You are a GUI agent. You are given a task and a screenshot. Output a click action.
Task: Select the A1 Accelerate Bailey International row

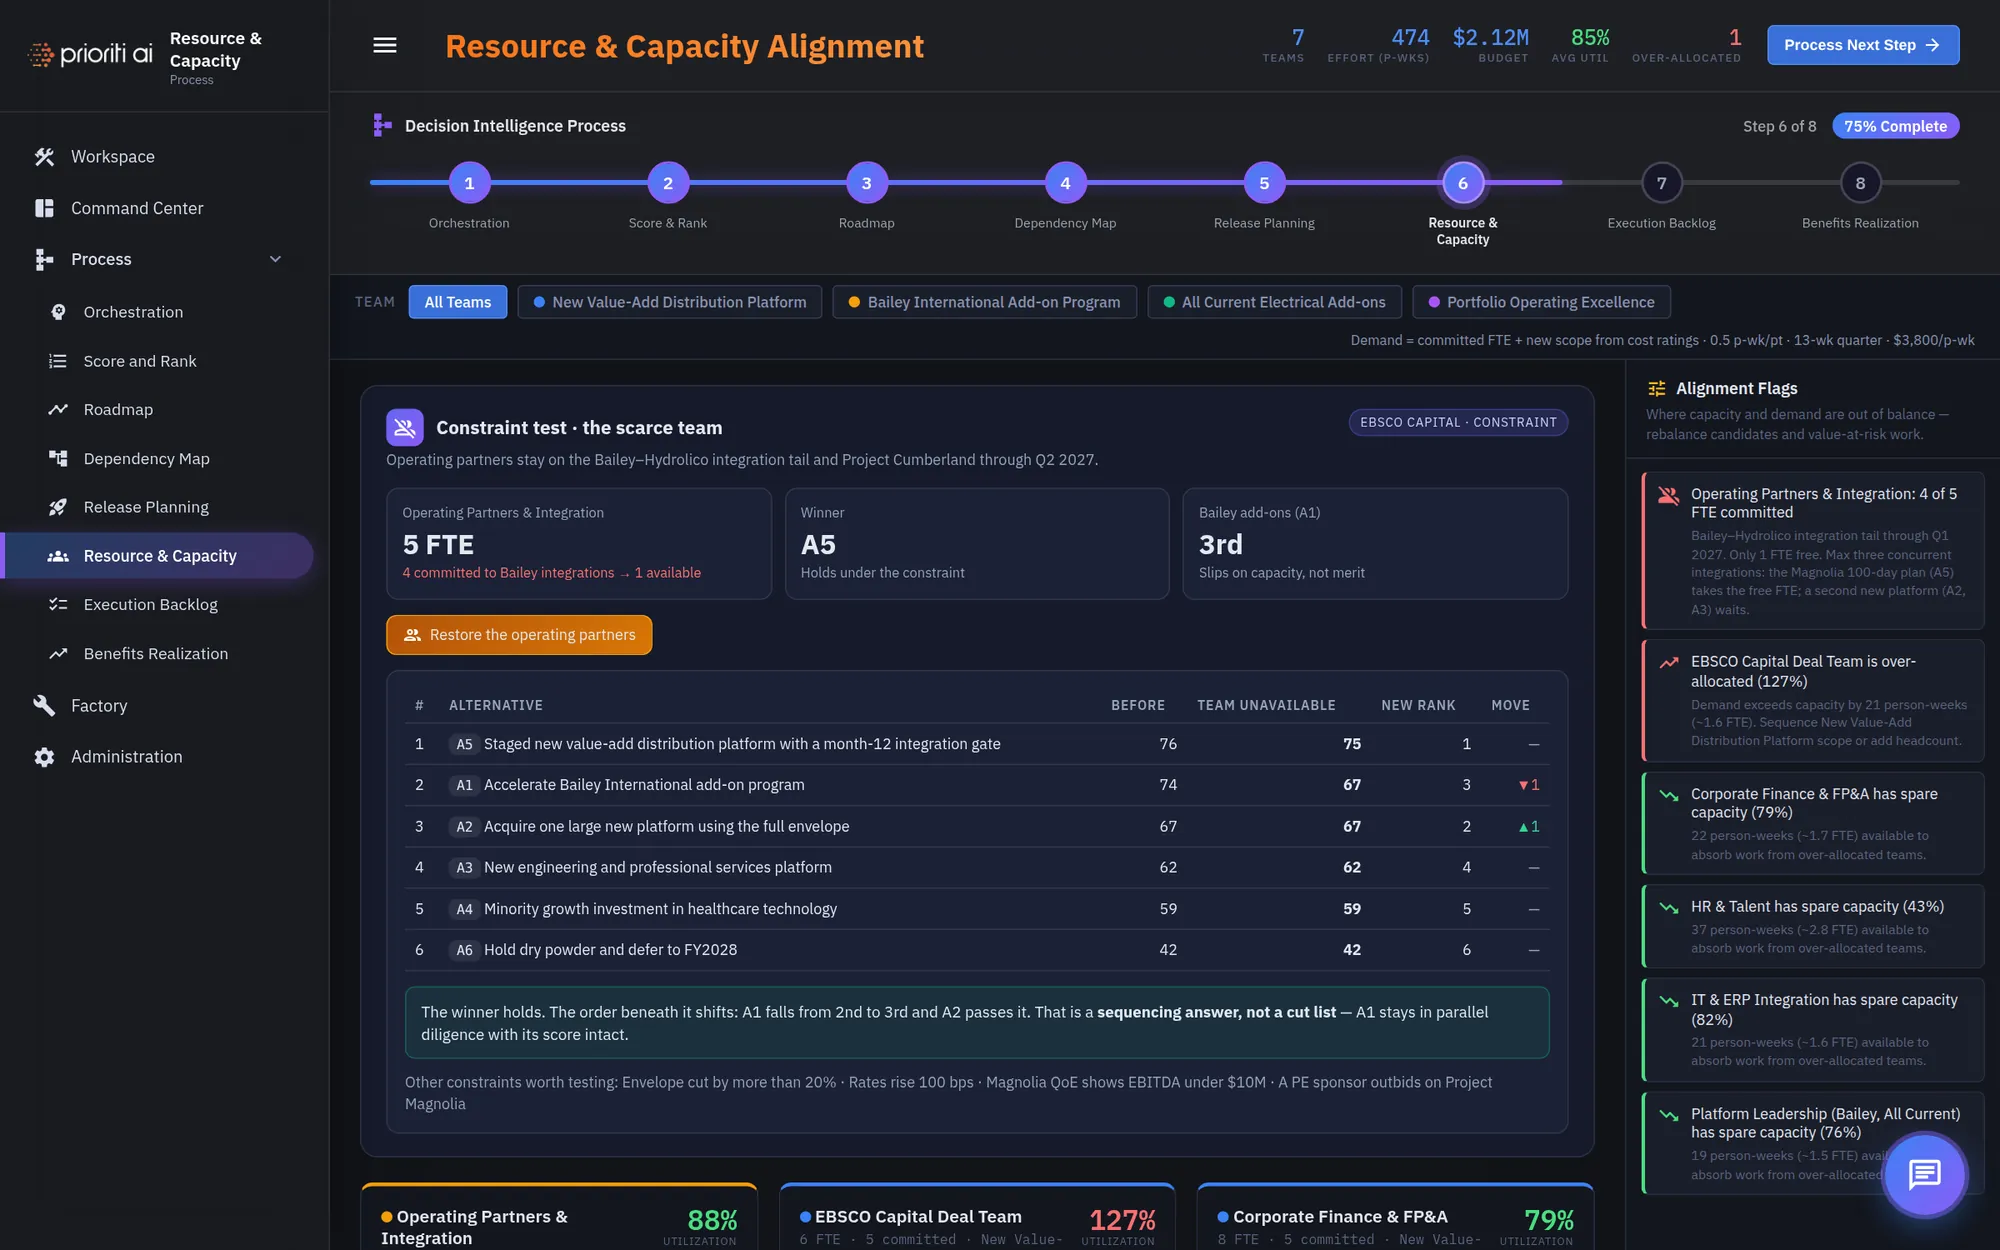(x=977, y=785)
